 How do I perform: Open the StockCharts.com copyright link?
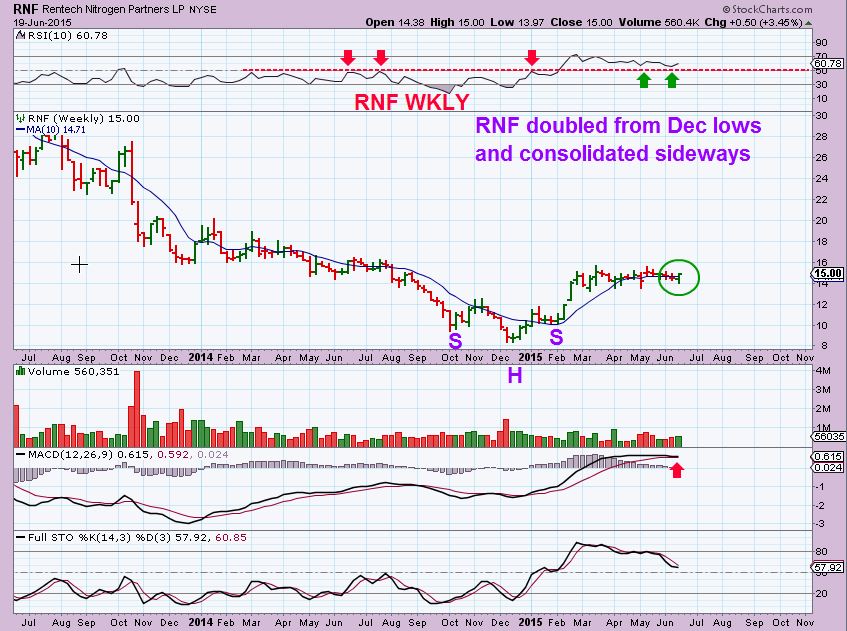(768, 9)
